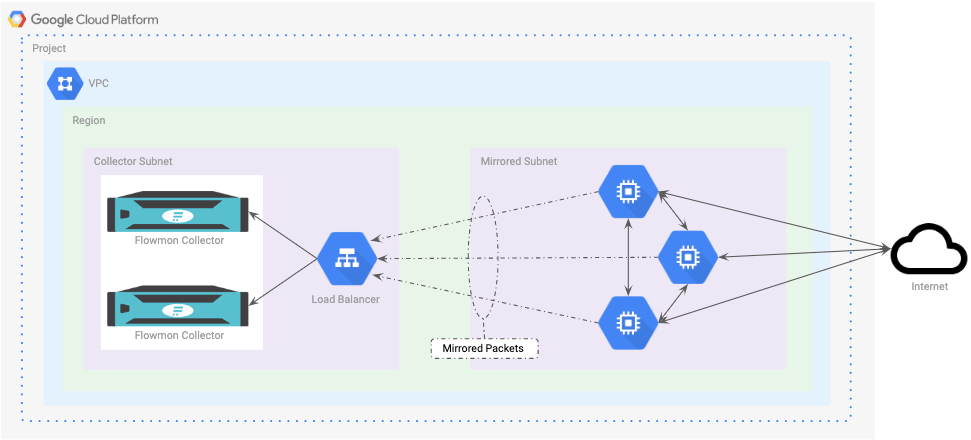
Task: Click the Google Cloud Platform logo icon
Action: click(17, 20)
